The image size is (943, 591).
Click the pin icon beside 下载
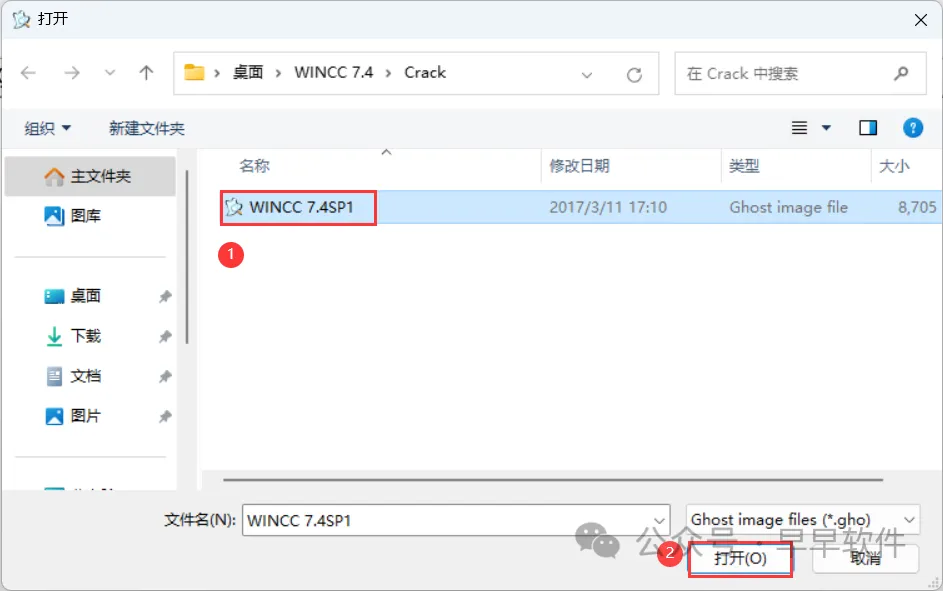point(165,337)
